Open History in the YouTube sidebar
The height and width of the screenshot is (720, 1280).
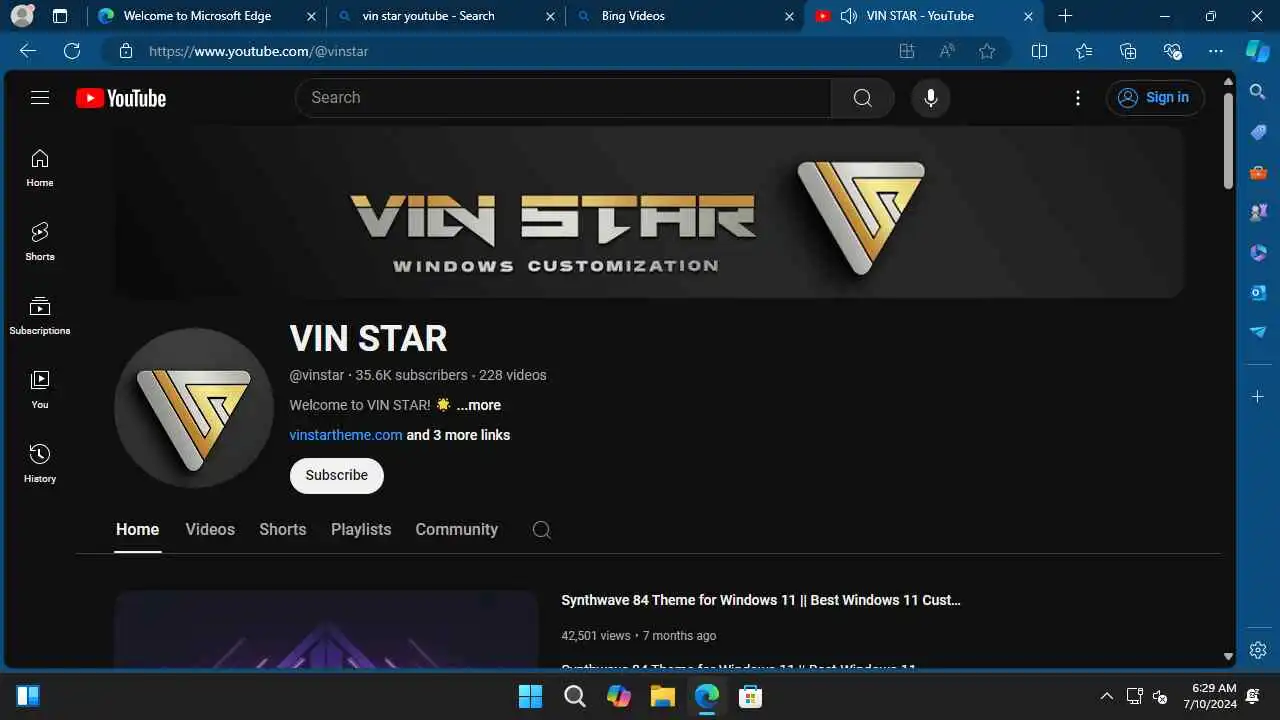[40, 464]
